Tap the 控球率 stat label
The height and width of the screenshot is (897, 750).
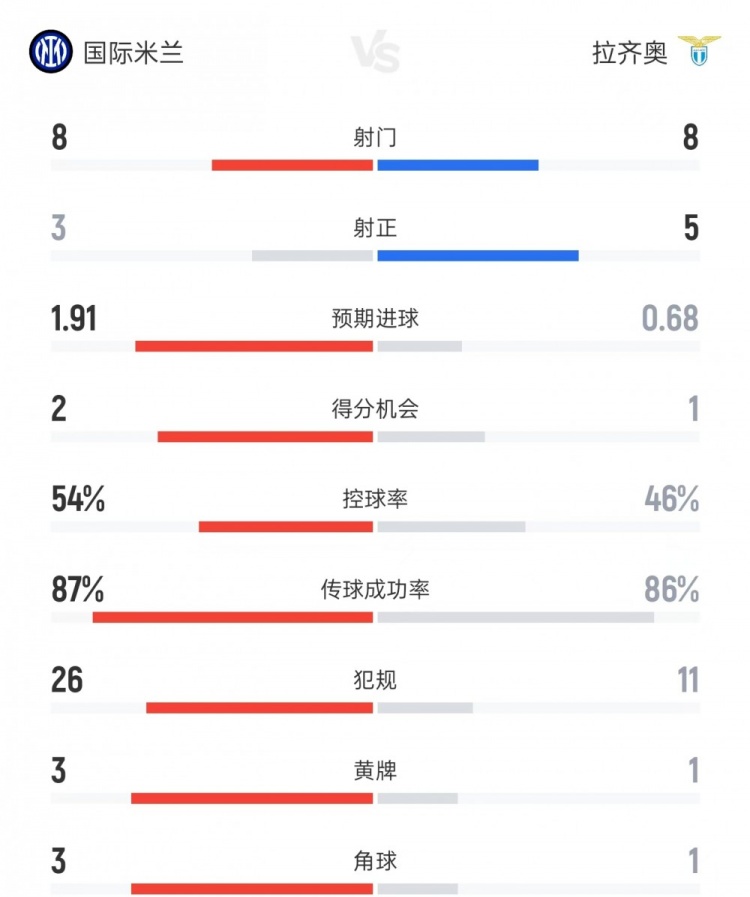click(375, 499)
